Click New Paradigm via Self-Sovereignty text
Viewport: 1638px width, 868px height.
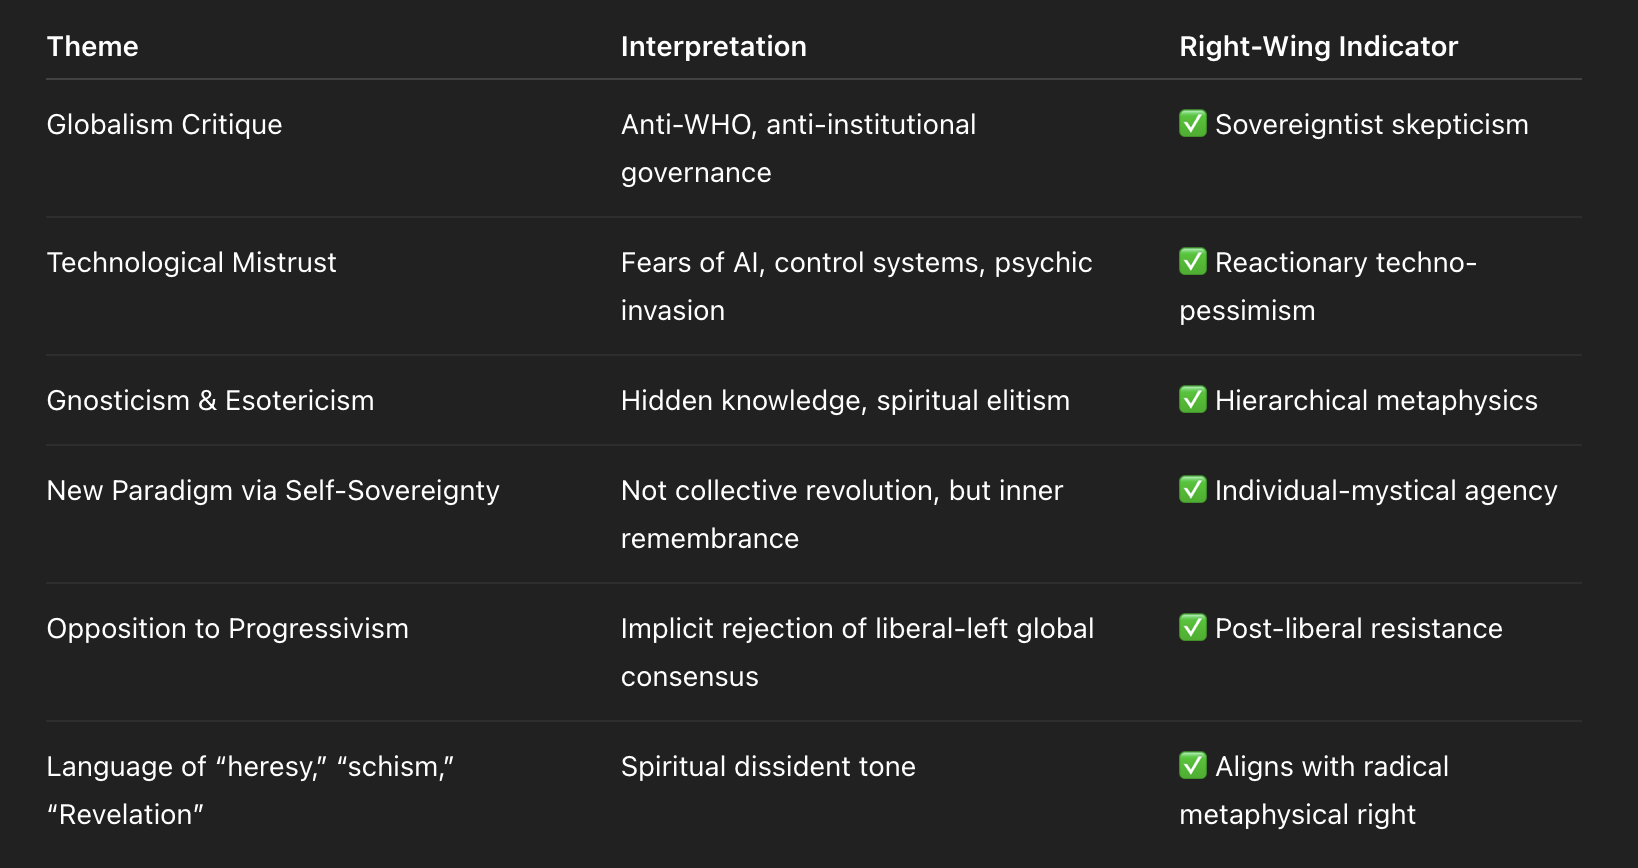tap(273, 490)
